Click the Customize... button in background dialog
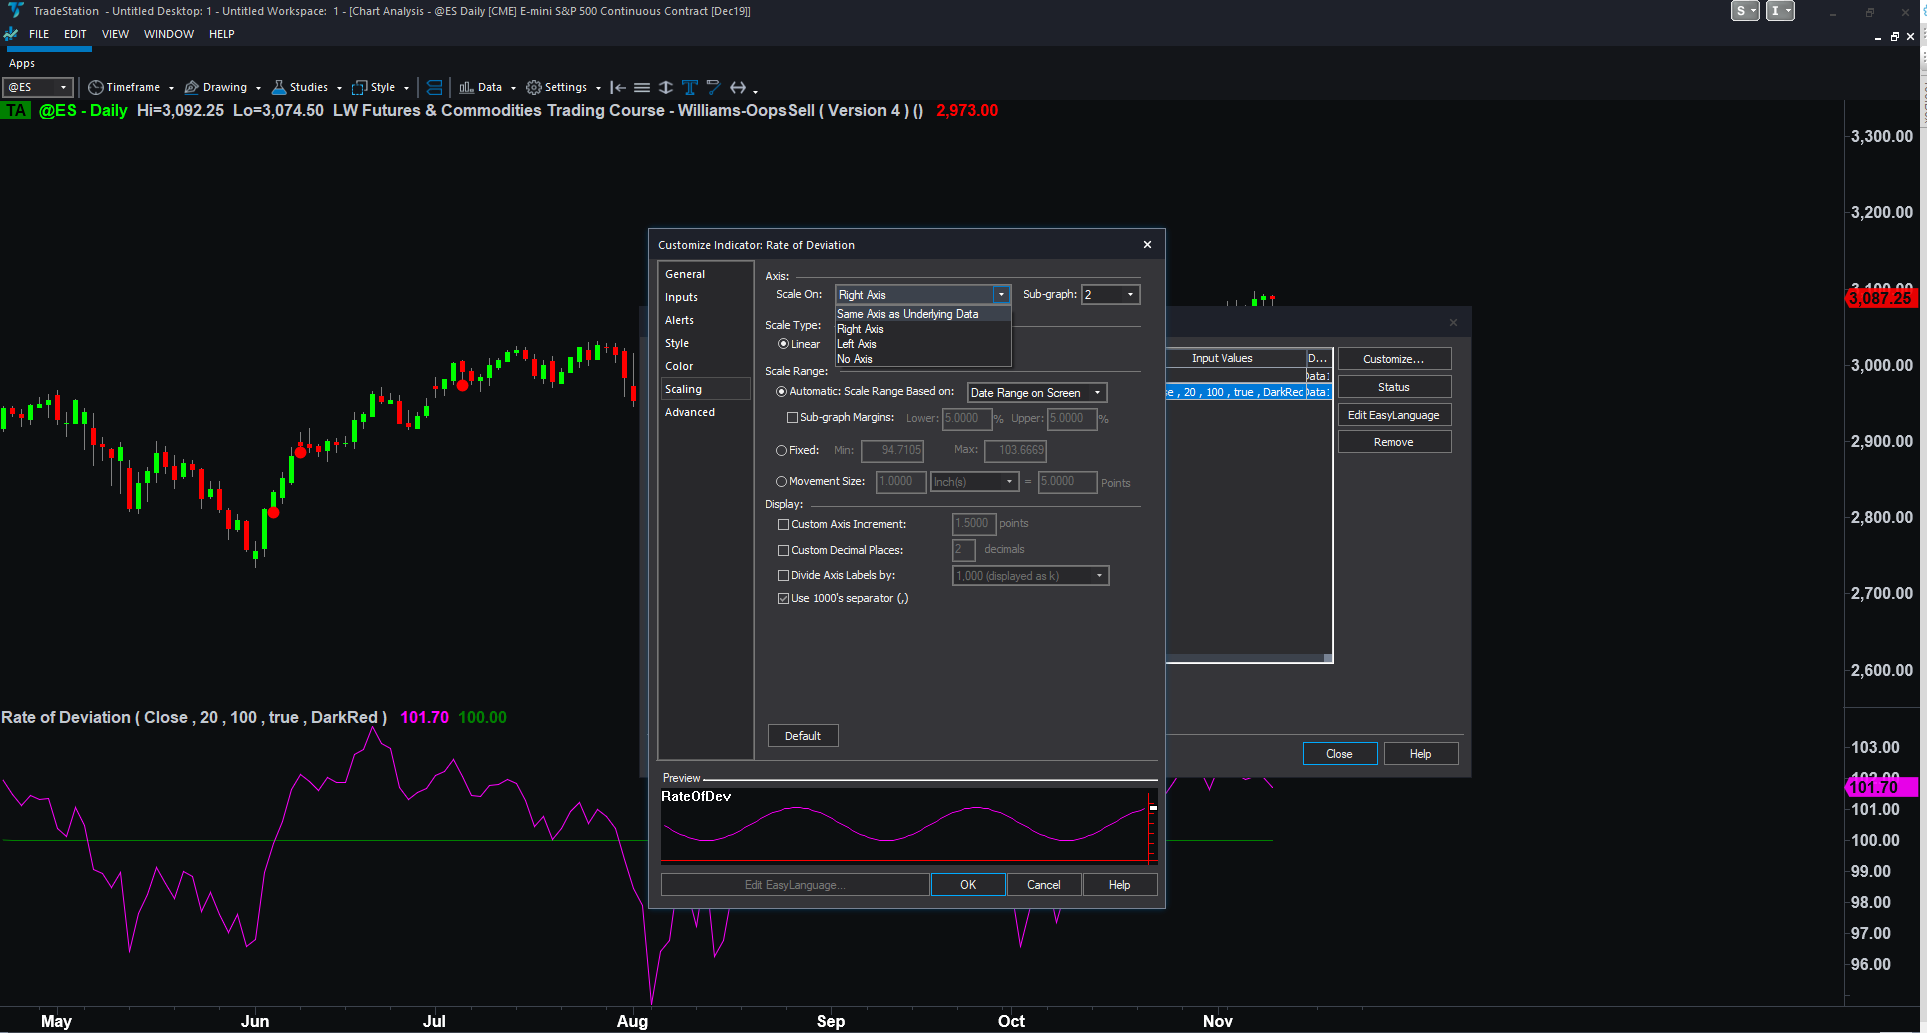The height and width of the screenshot is (1033, 1927). 1394,359
